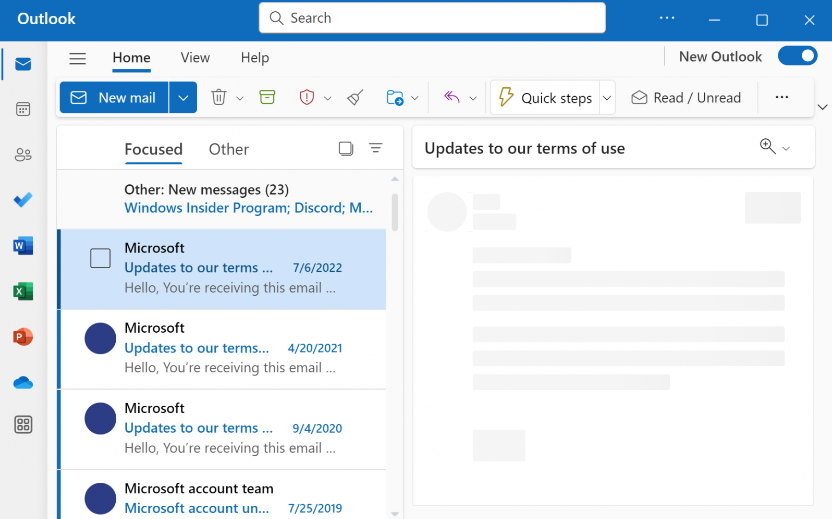Select the avatar circle of 9/4/2020 email
This screenshot has width=832, height=519.
100,419
